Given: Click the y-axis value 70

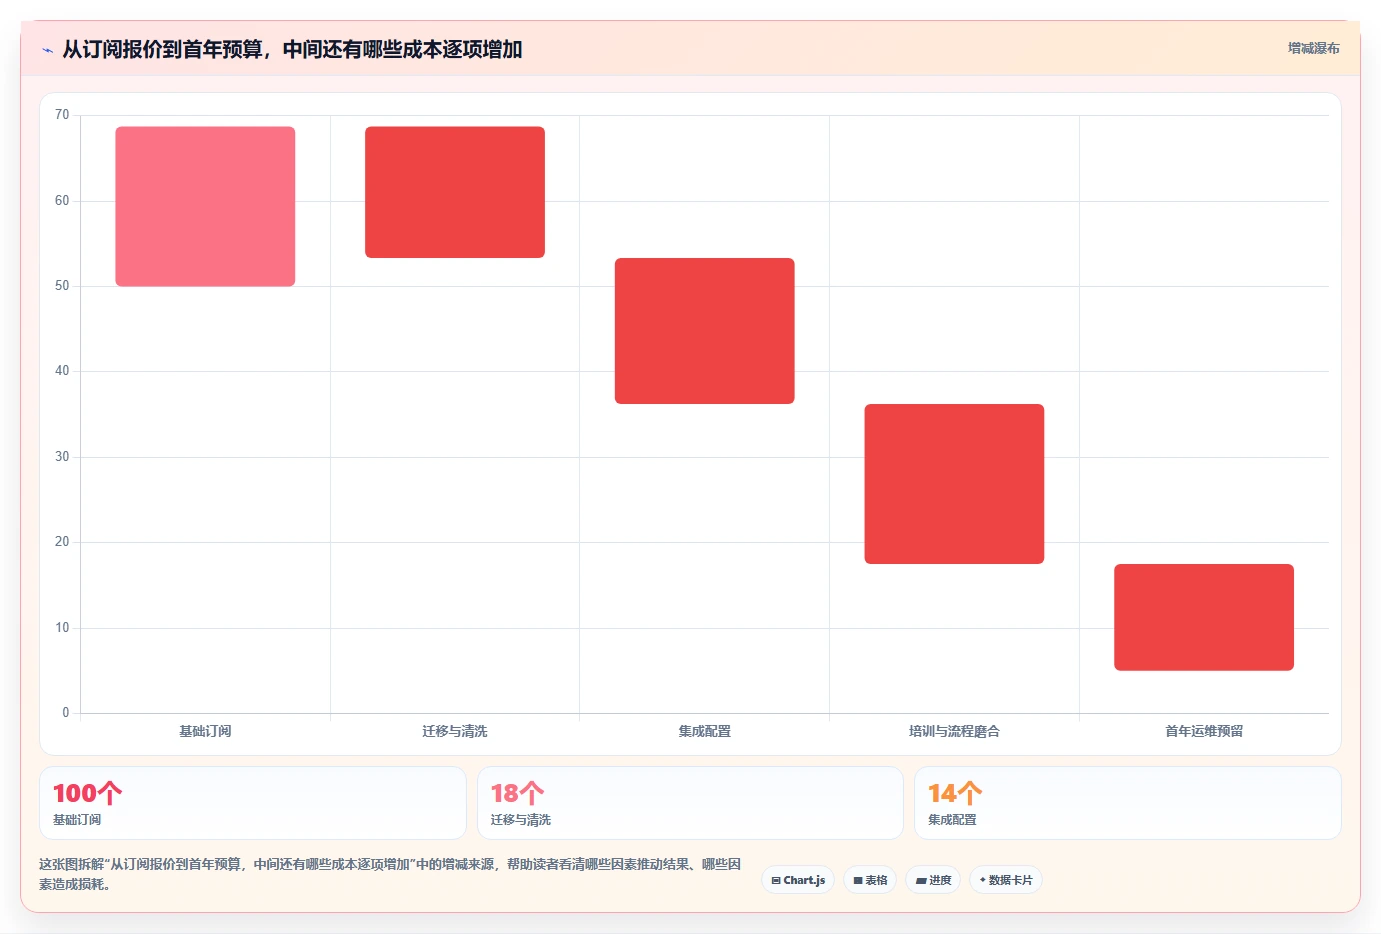Looking at the screenshot, I should click(x=62, y=115).
